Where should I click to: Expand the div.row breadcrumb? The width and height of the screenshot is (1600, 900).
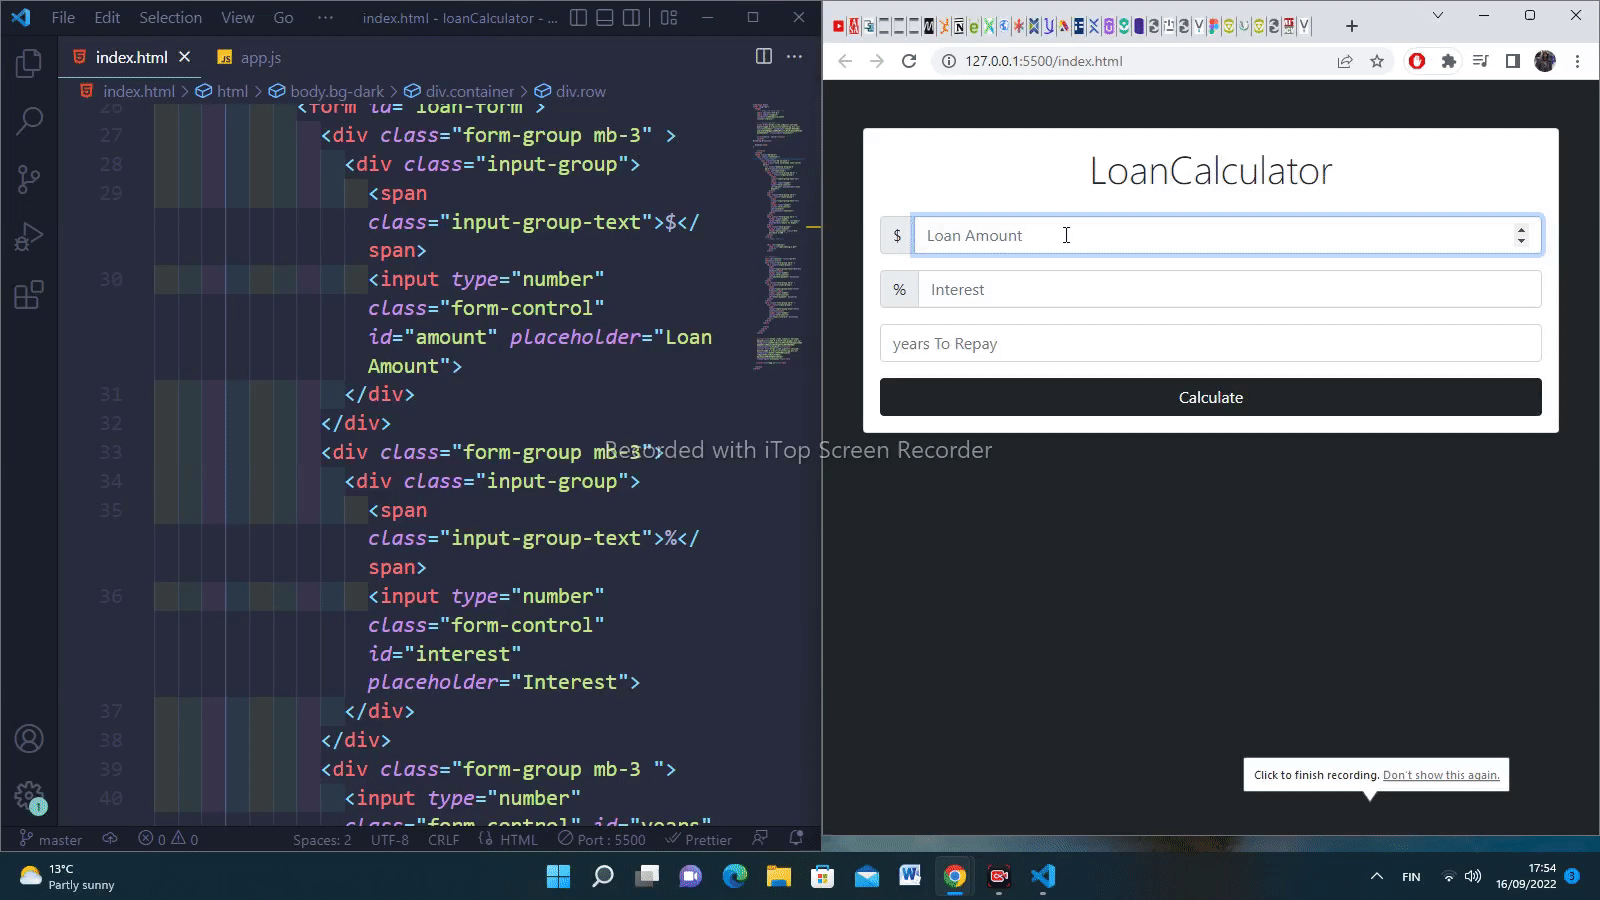(x=571, y=91)
